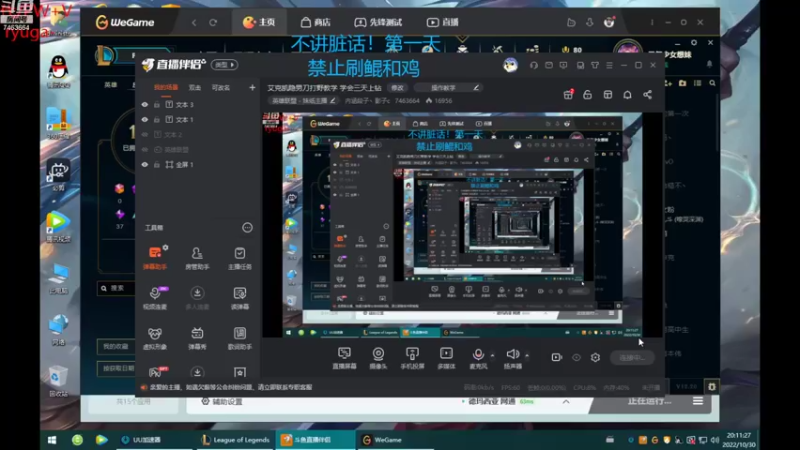Open the T-shirt skin icon
Image resolution: width=800 pixels, height=450 pixels.
(x=595, y=65)
